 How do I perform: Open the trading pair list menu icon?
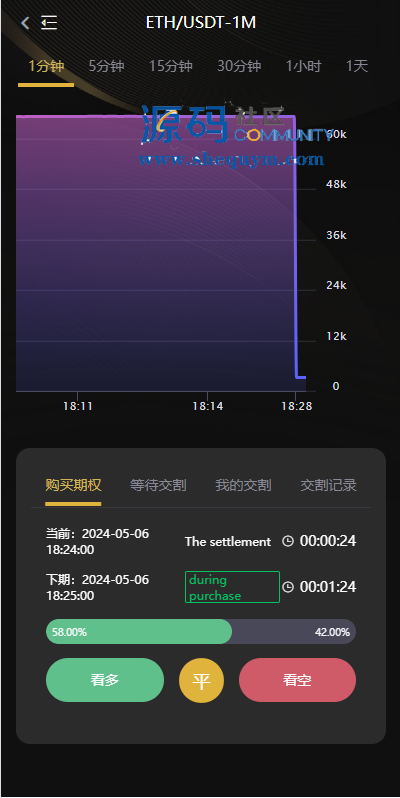pyautogui.click(x=49, y=23)
